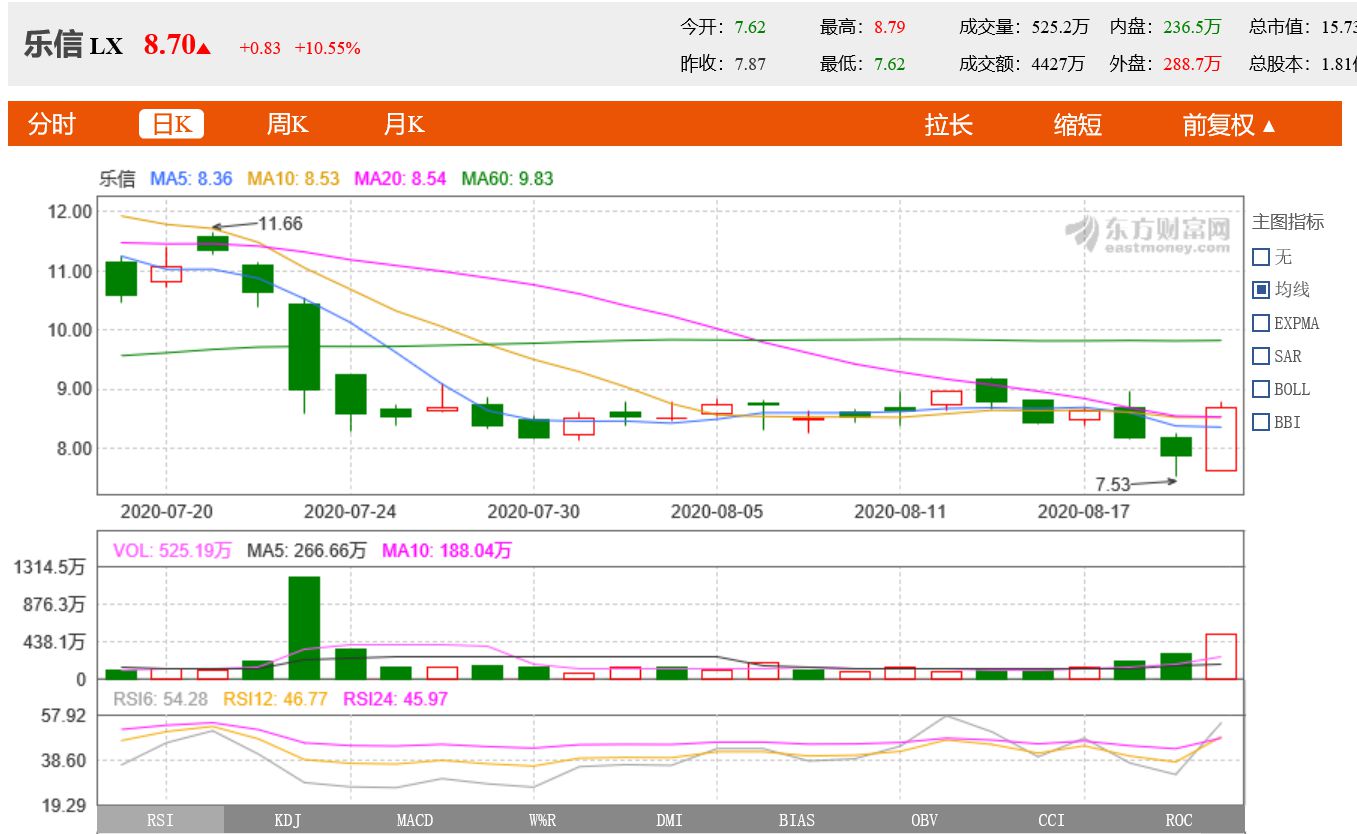This screenshot has height=834, width=1357.
Task: Click the 2020-07-20 date axis label
Action: [166, 511]
